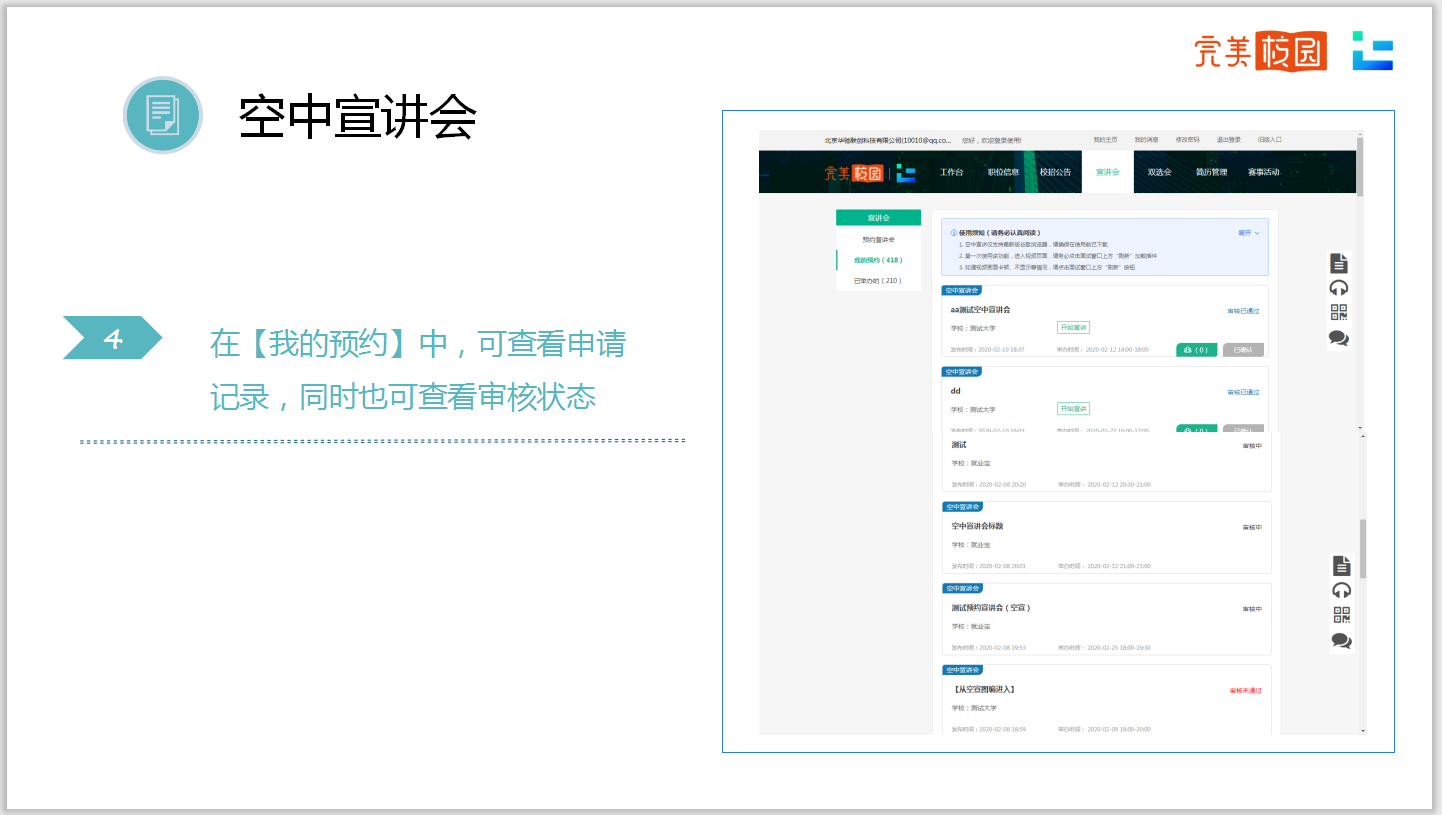
Task: Click the upper QR code icon
Action: (x=1339, y=313)
